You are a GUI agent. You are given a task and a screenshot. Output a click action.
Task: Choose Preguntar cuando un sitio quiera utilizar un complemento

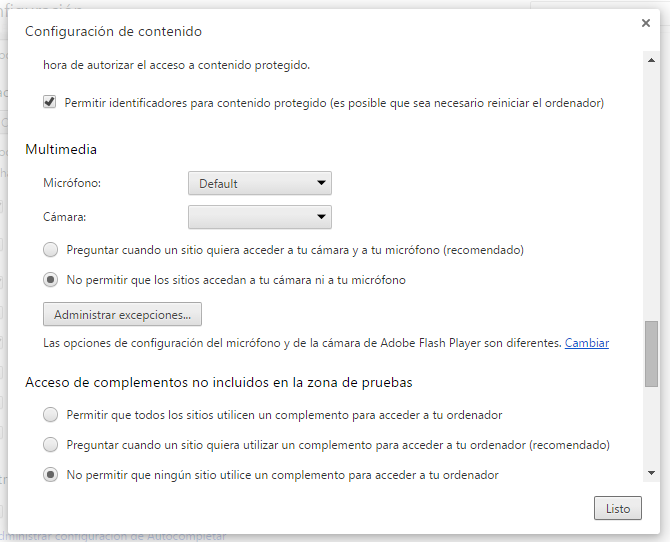51,444
